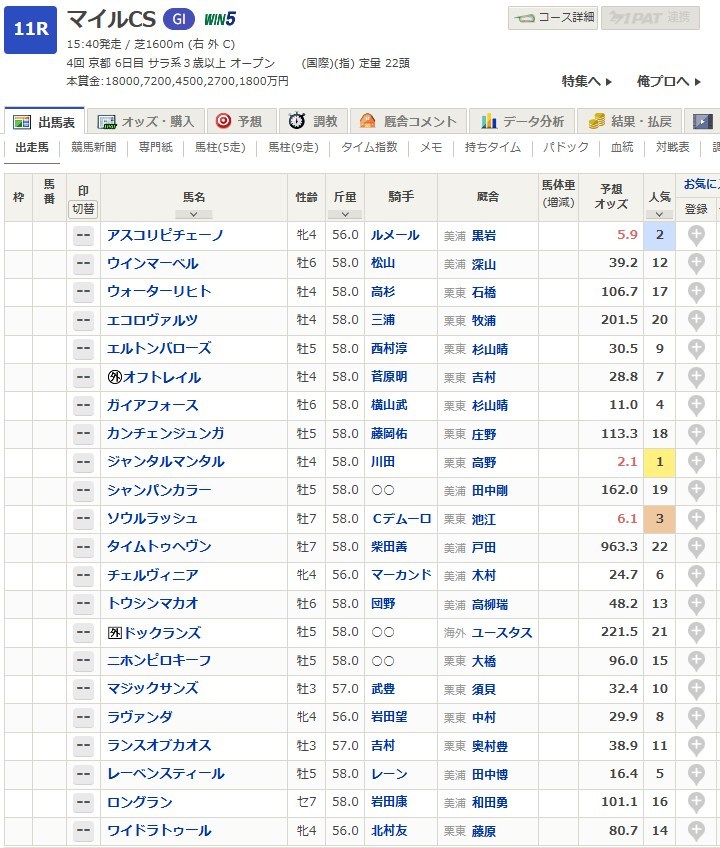Click the video icon tab at far right
Viewport: 720px width, 848px height.
click(704, 121)
